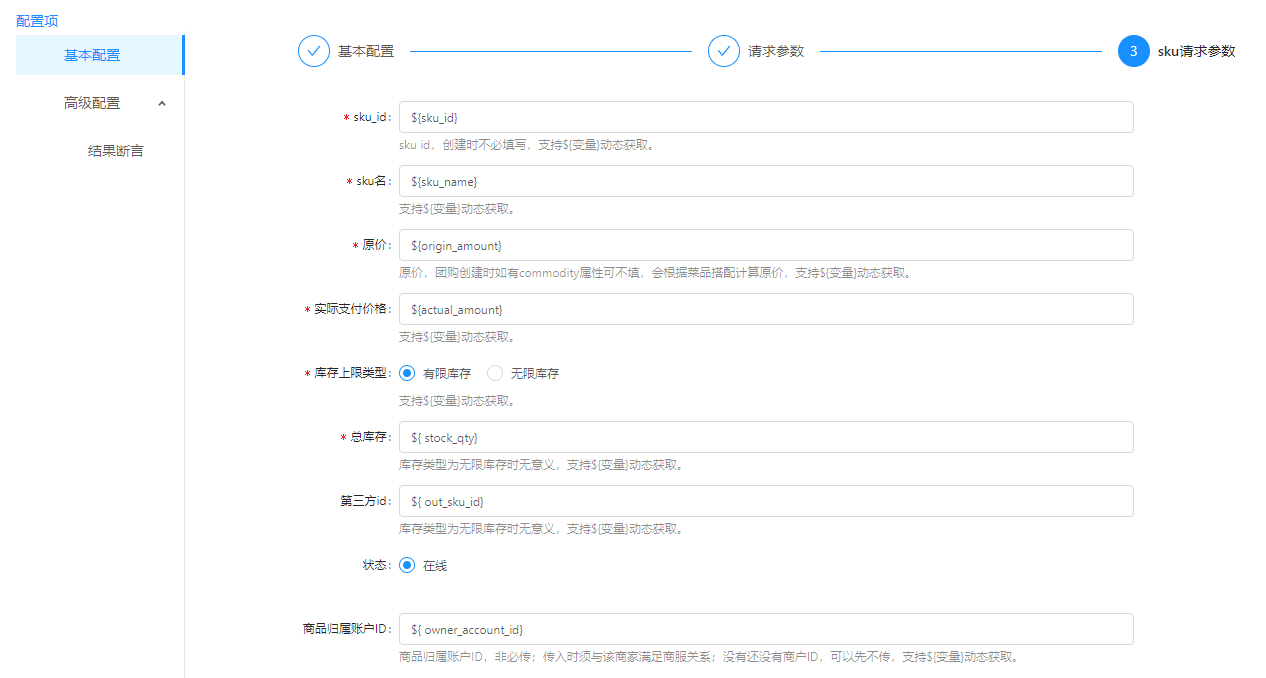Viewport: 1266px width, 678px height.
Task: Click the hint 'sku id，创建时不必填写'
Action: point(527,145)
